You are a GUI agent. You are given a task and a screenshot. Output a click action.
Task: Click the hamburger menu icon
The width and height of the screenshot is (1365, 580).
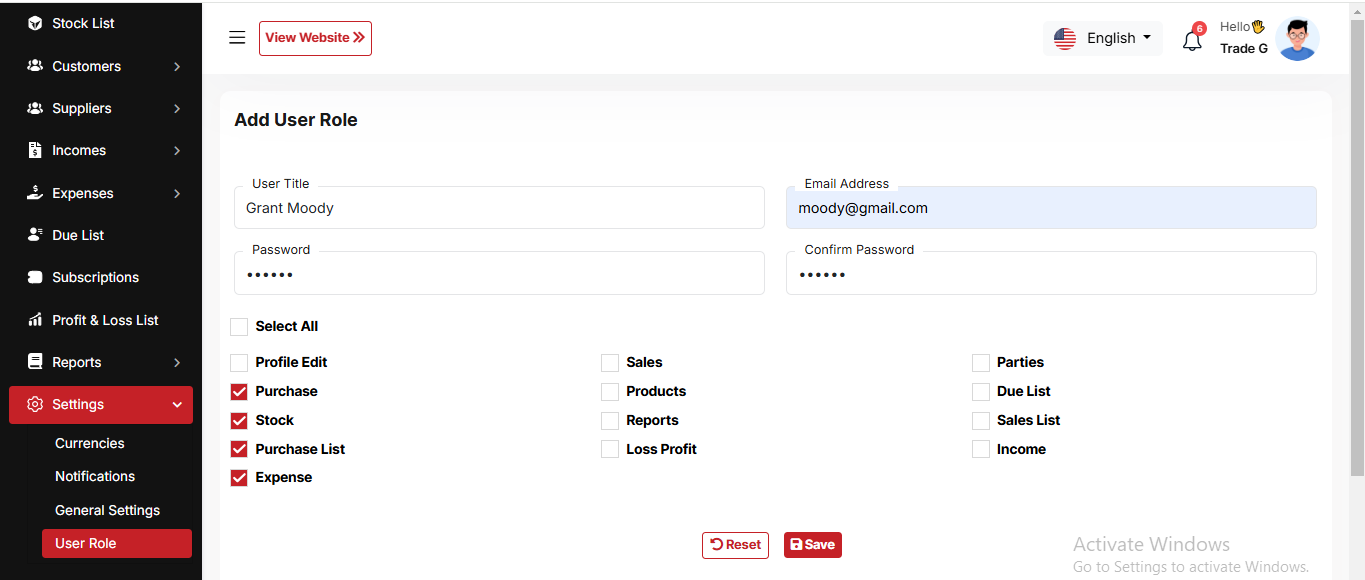coord(237,38)
